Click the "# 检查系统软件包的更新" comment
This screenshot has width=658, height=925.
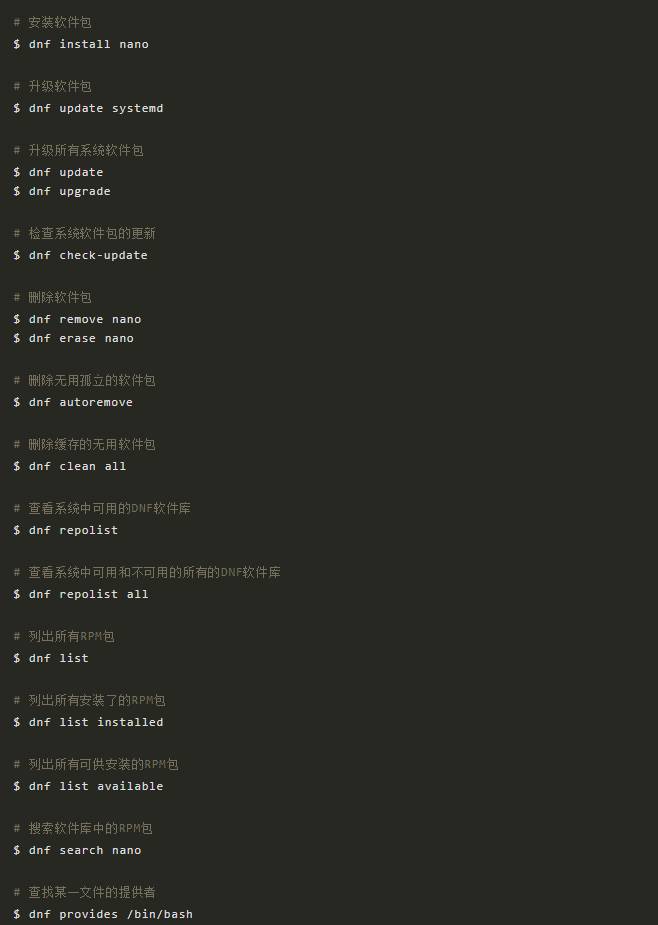coord(84,233)
